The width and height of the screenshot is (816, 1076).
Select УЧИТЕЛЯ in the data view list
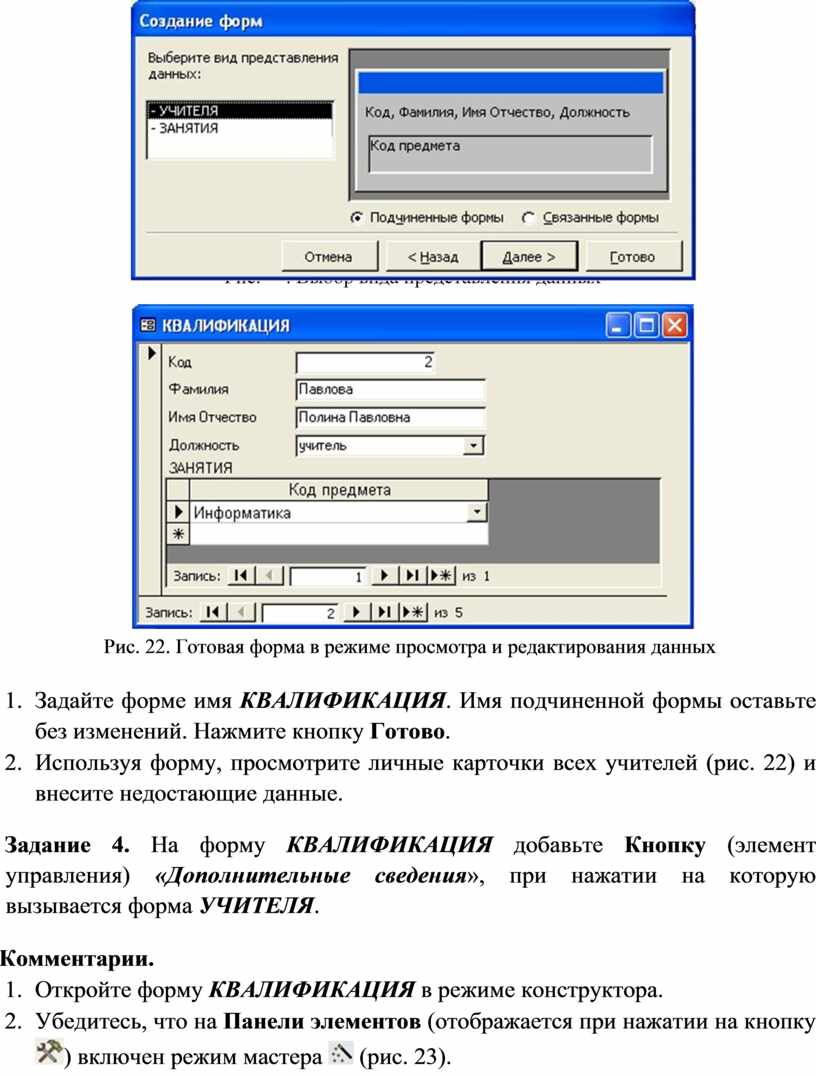click(240, 110)
